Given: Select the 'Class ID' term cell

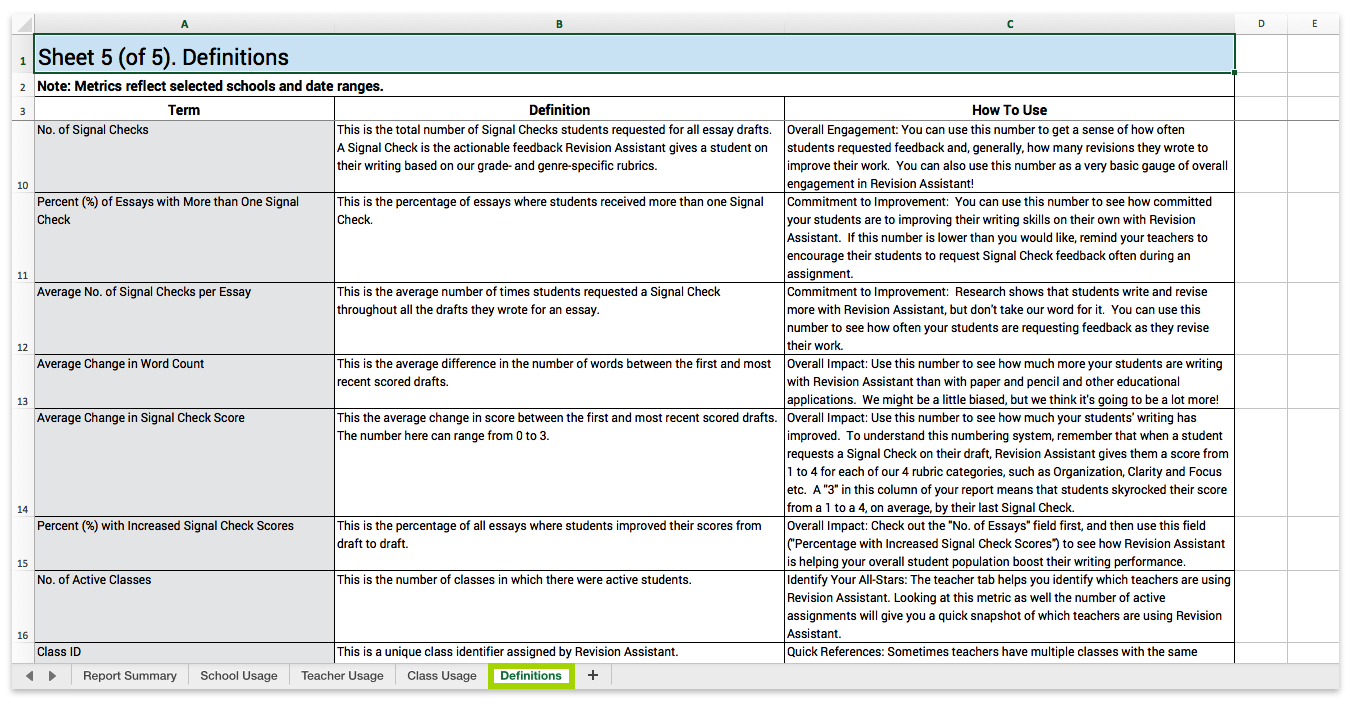Looking at the screenshot, I should coord(184,653).
